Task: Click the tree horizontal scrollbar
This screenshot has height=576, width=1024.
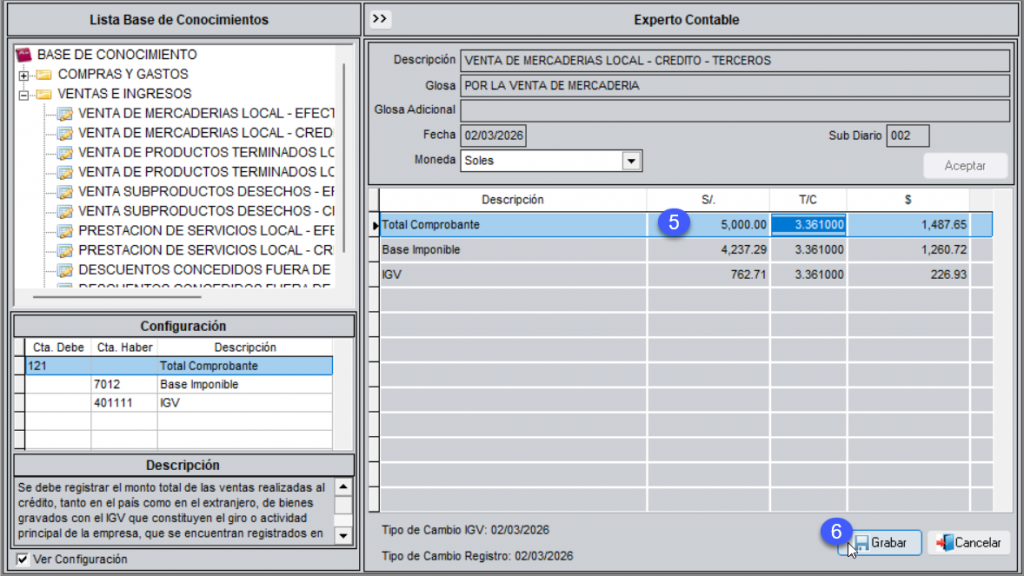Action: coord(118,296)
